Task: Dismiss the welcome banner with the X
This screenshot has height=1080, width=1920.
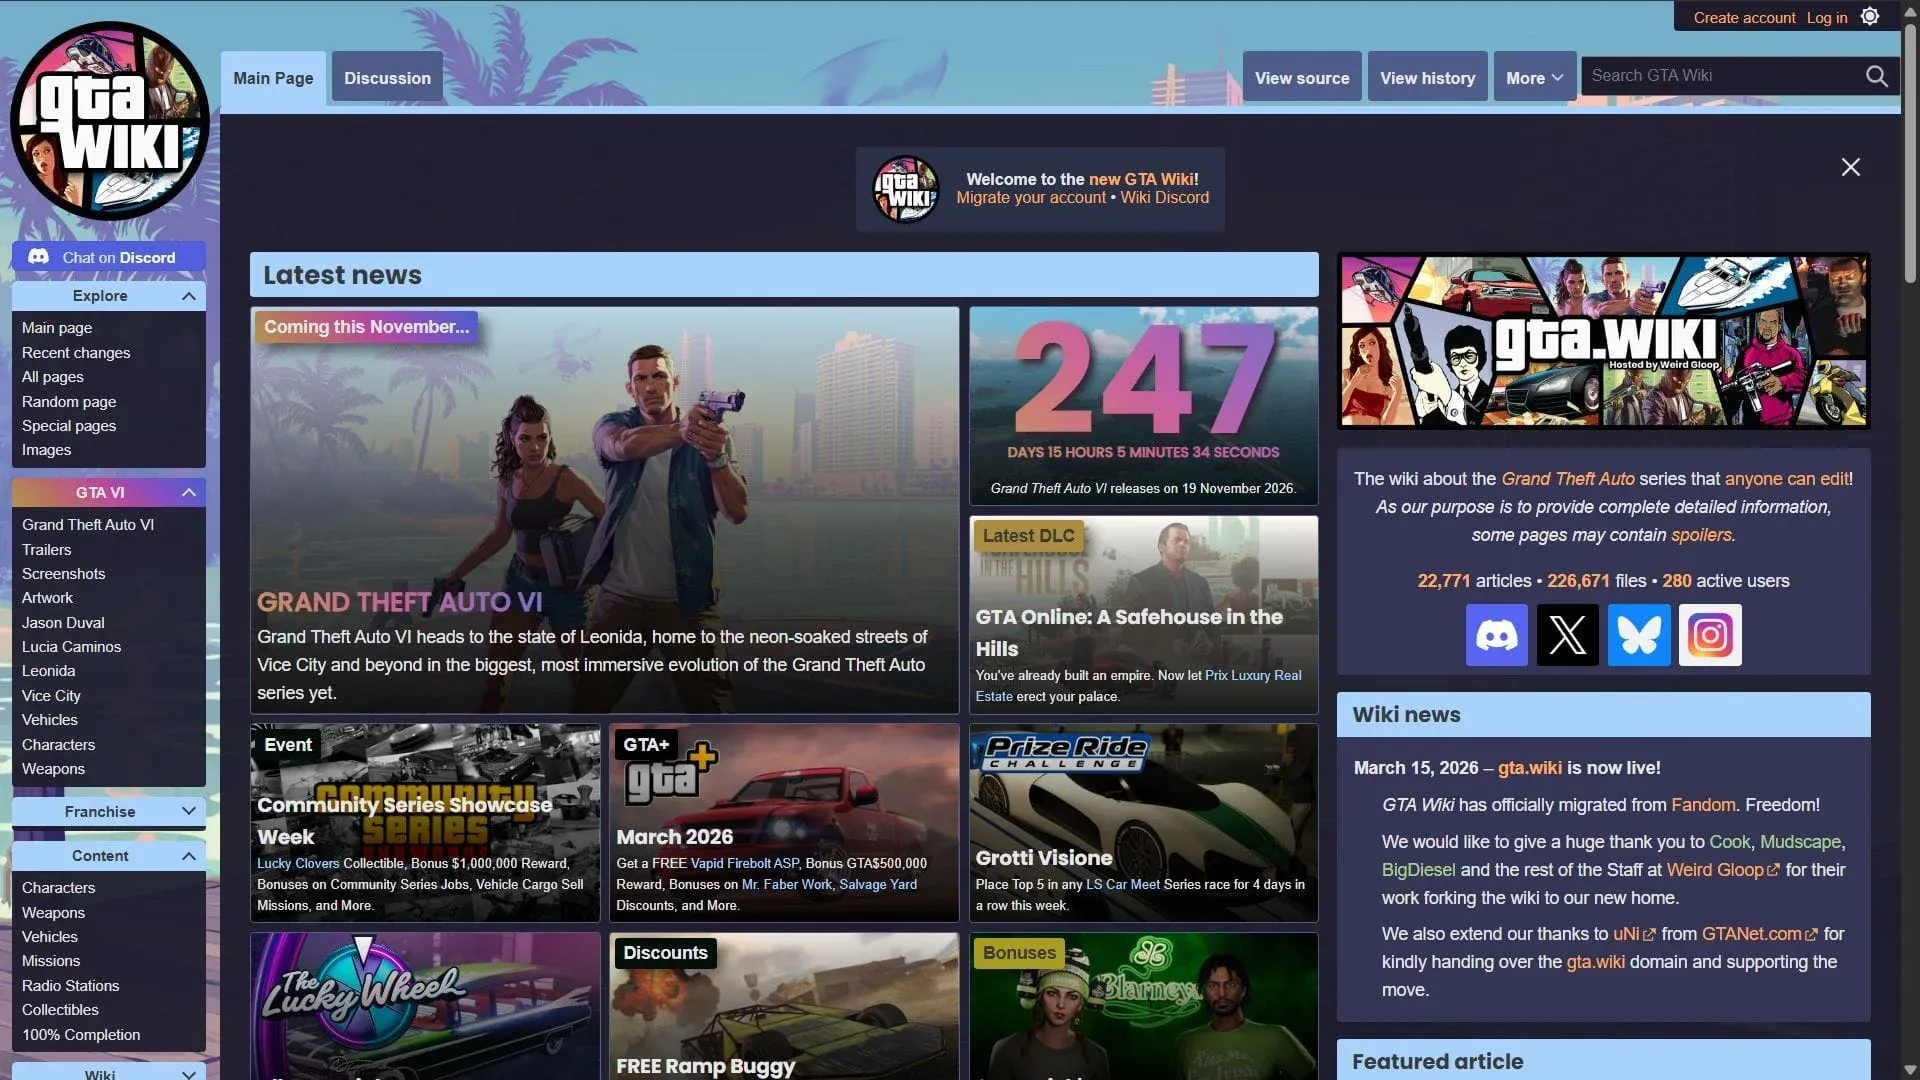Action: pos(1851,167)
